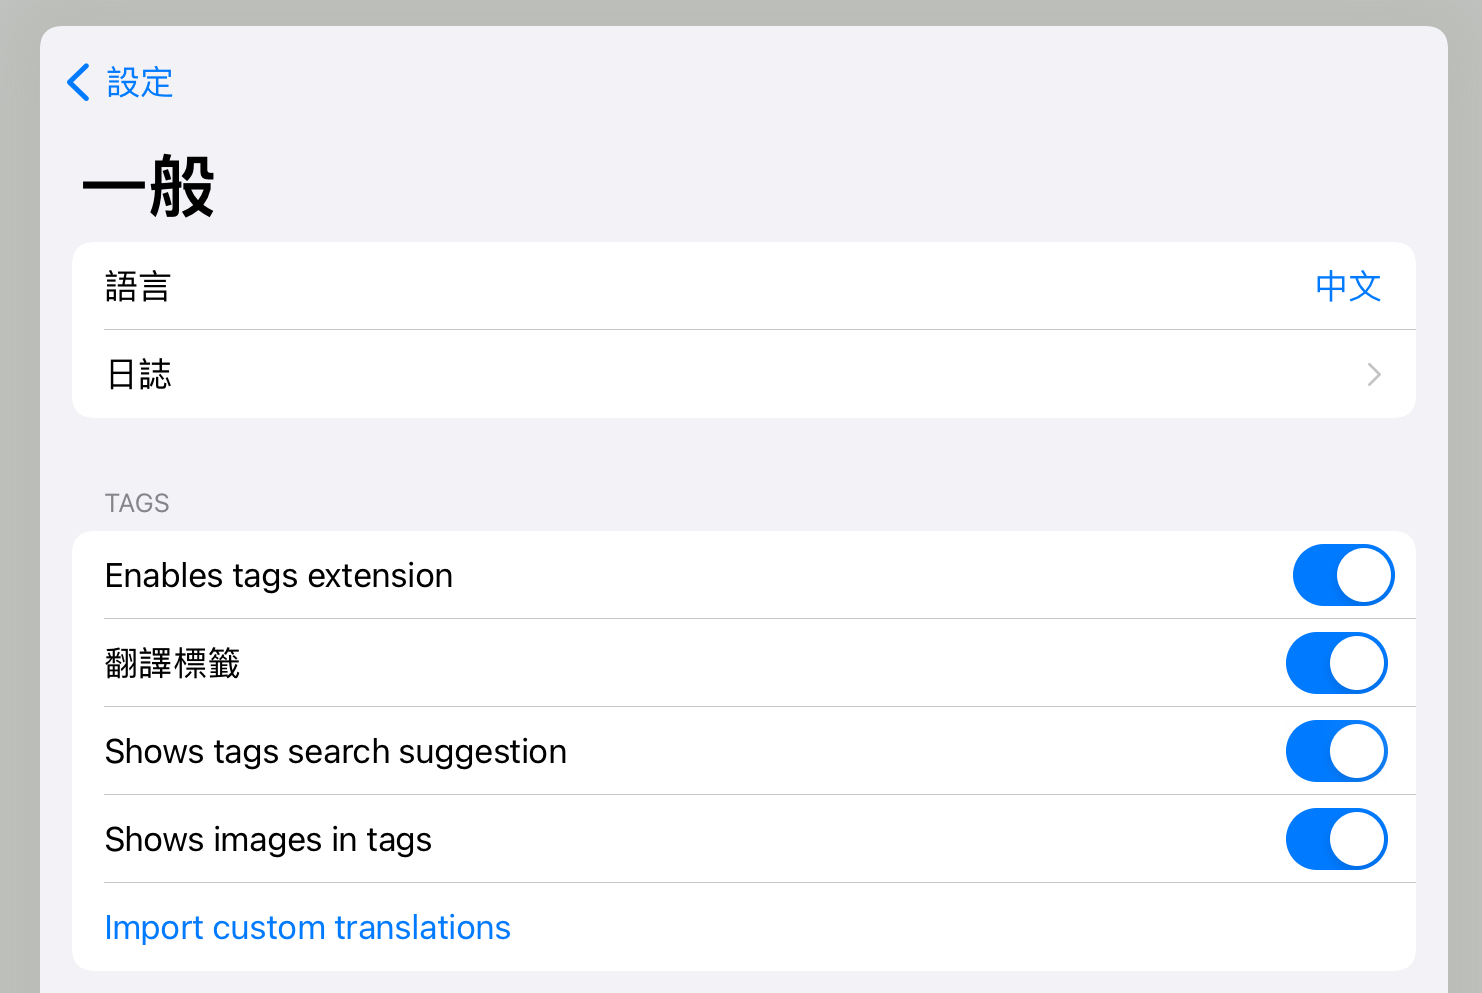Disable the Enables tags extension switch
The height and width of the screenshot is (993, 1482).
pyautogui.click(x=1343, y=575)
